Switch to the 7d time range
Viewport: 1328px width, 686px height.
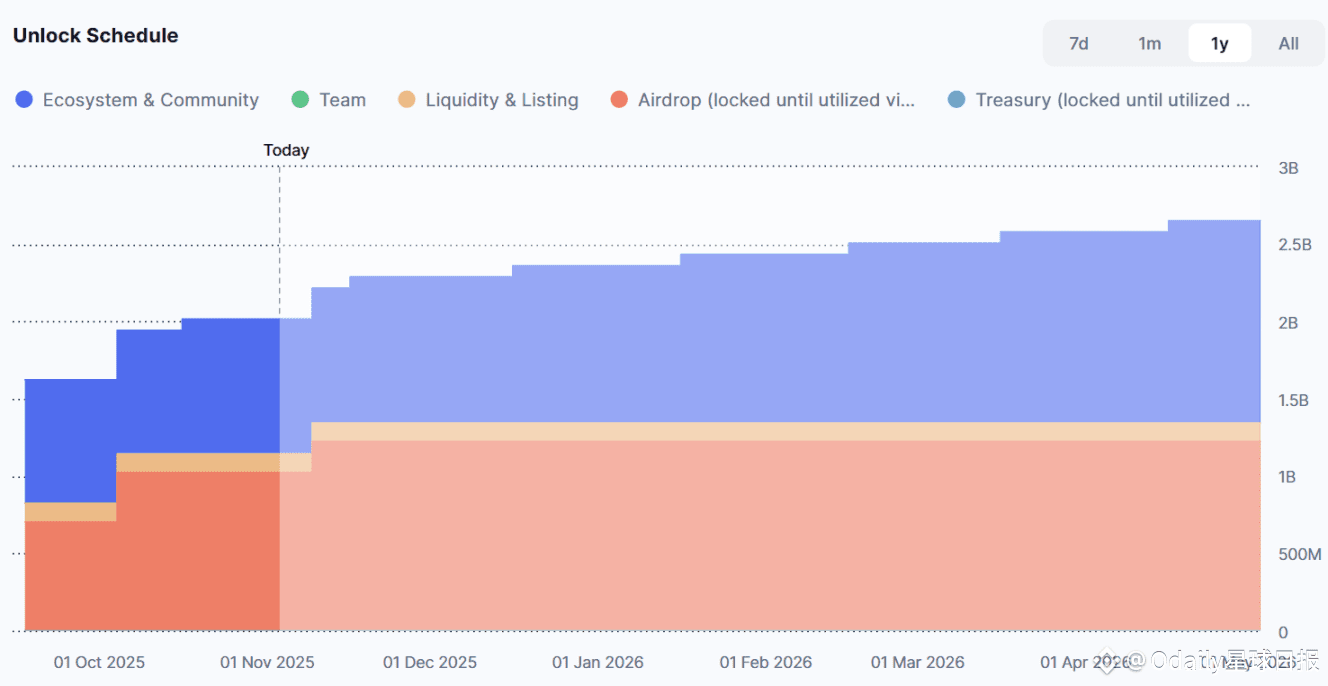1078,44
